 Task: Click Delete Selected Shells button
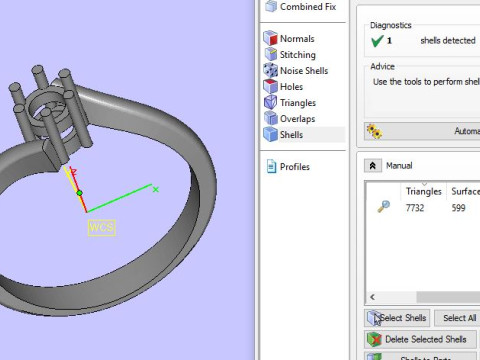(420, 339)
